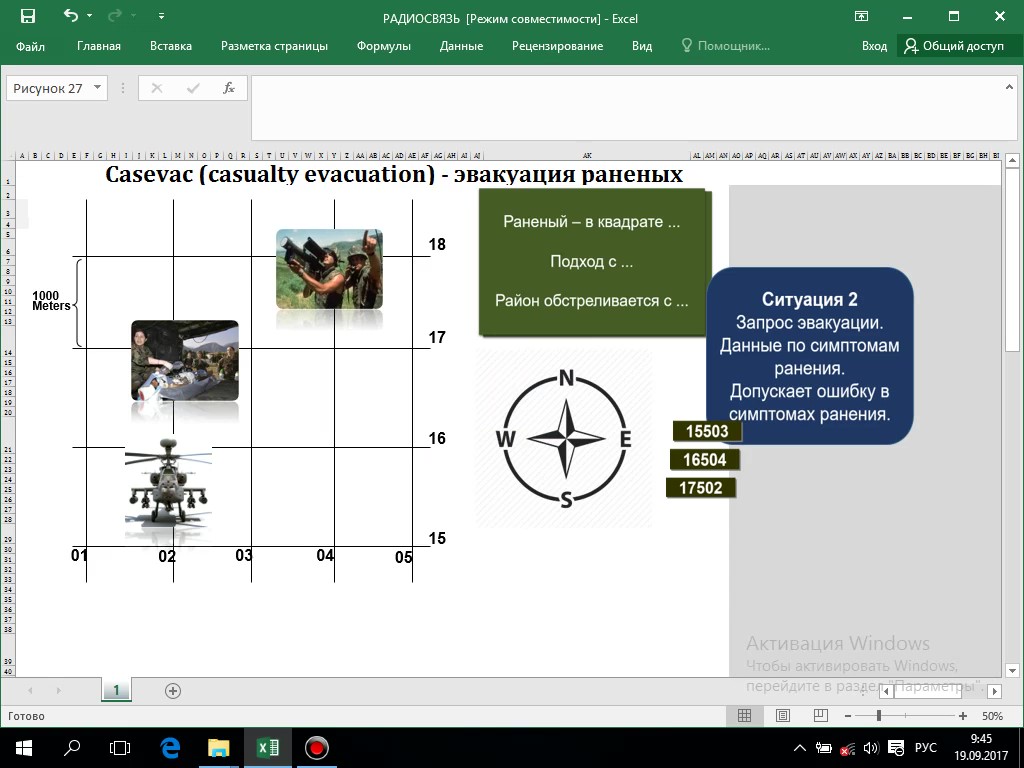Select the helicopter picture

point(168,483)
